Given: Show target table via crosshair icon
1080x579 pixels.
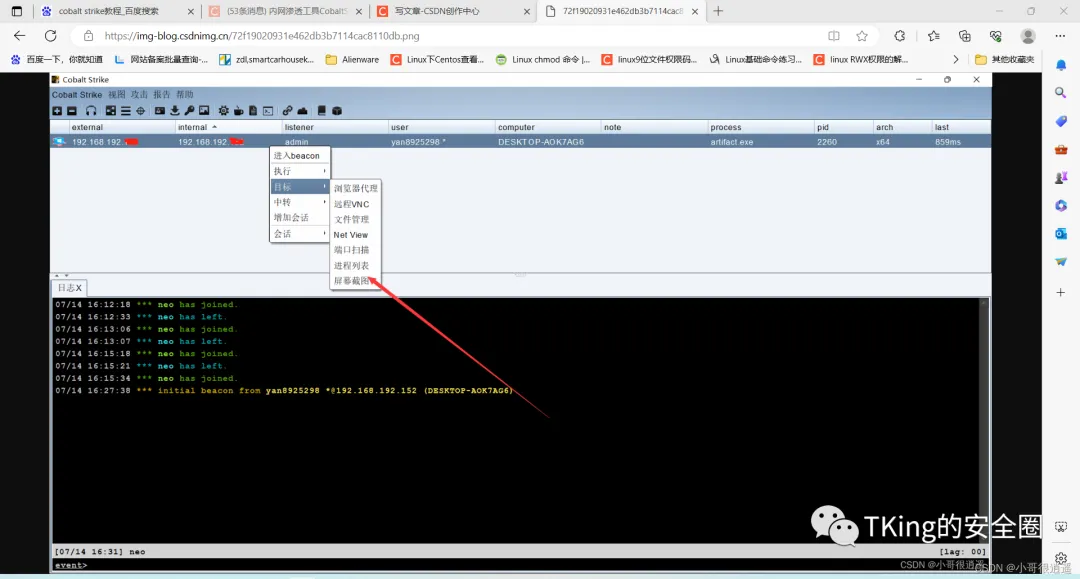Looking at the screenshot, I should click(141, 111).
